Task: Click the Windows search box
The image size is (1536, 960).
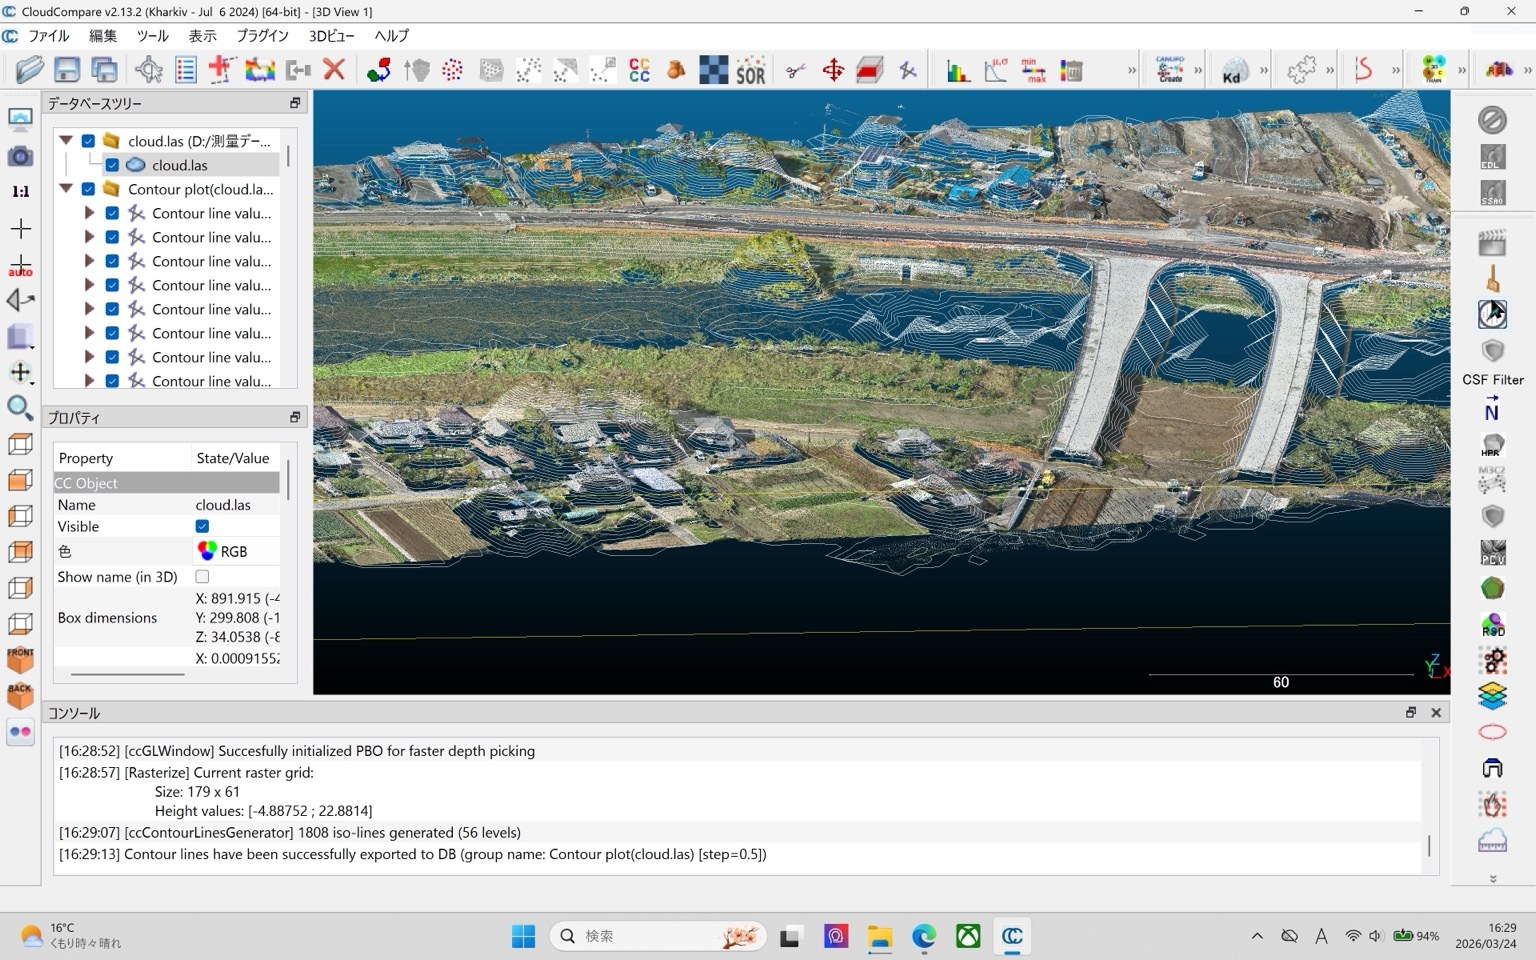Action: click(658, 936)
